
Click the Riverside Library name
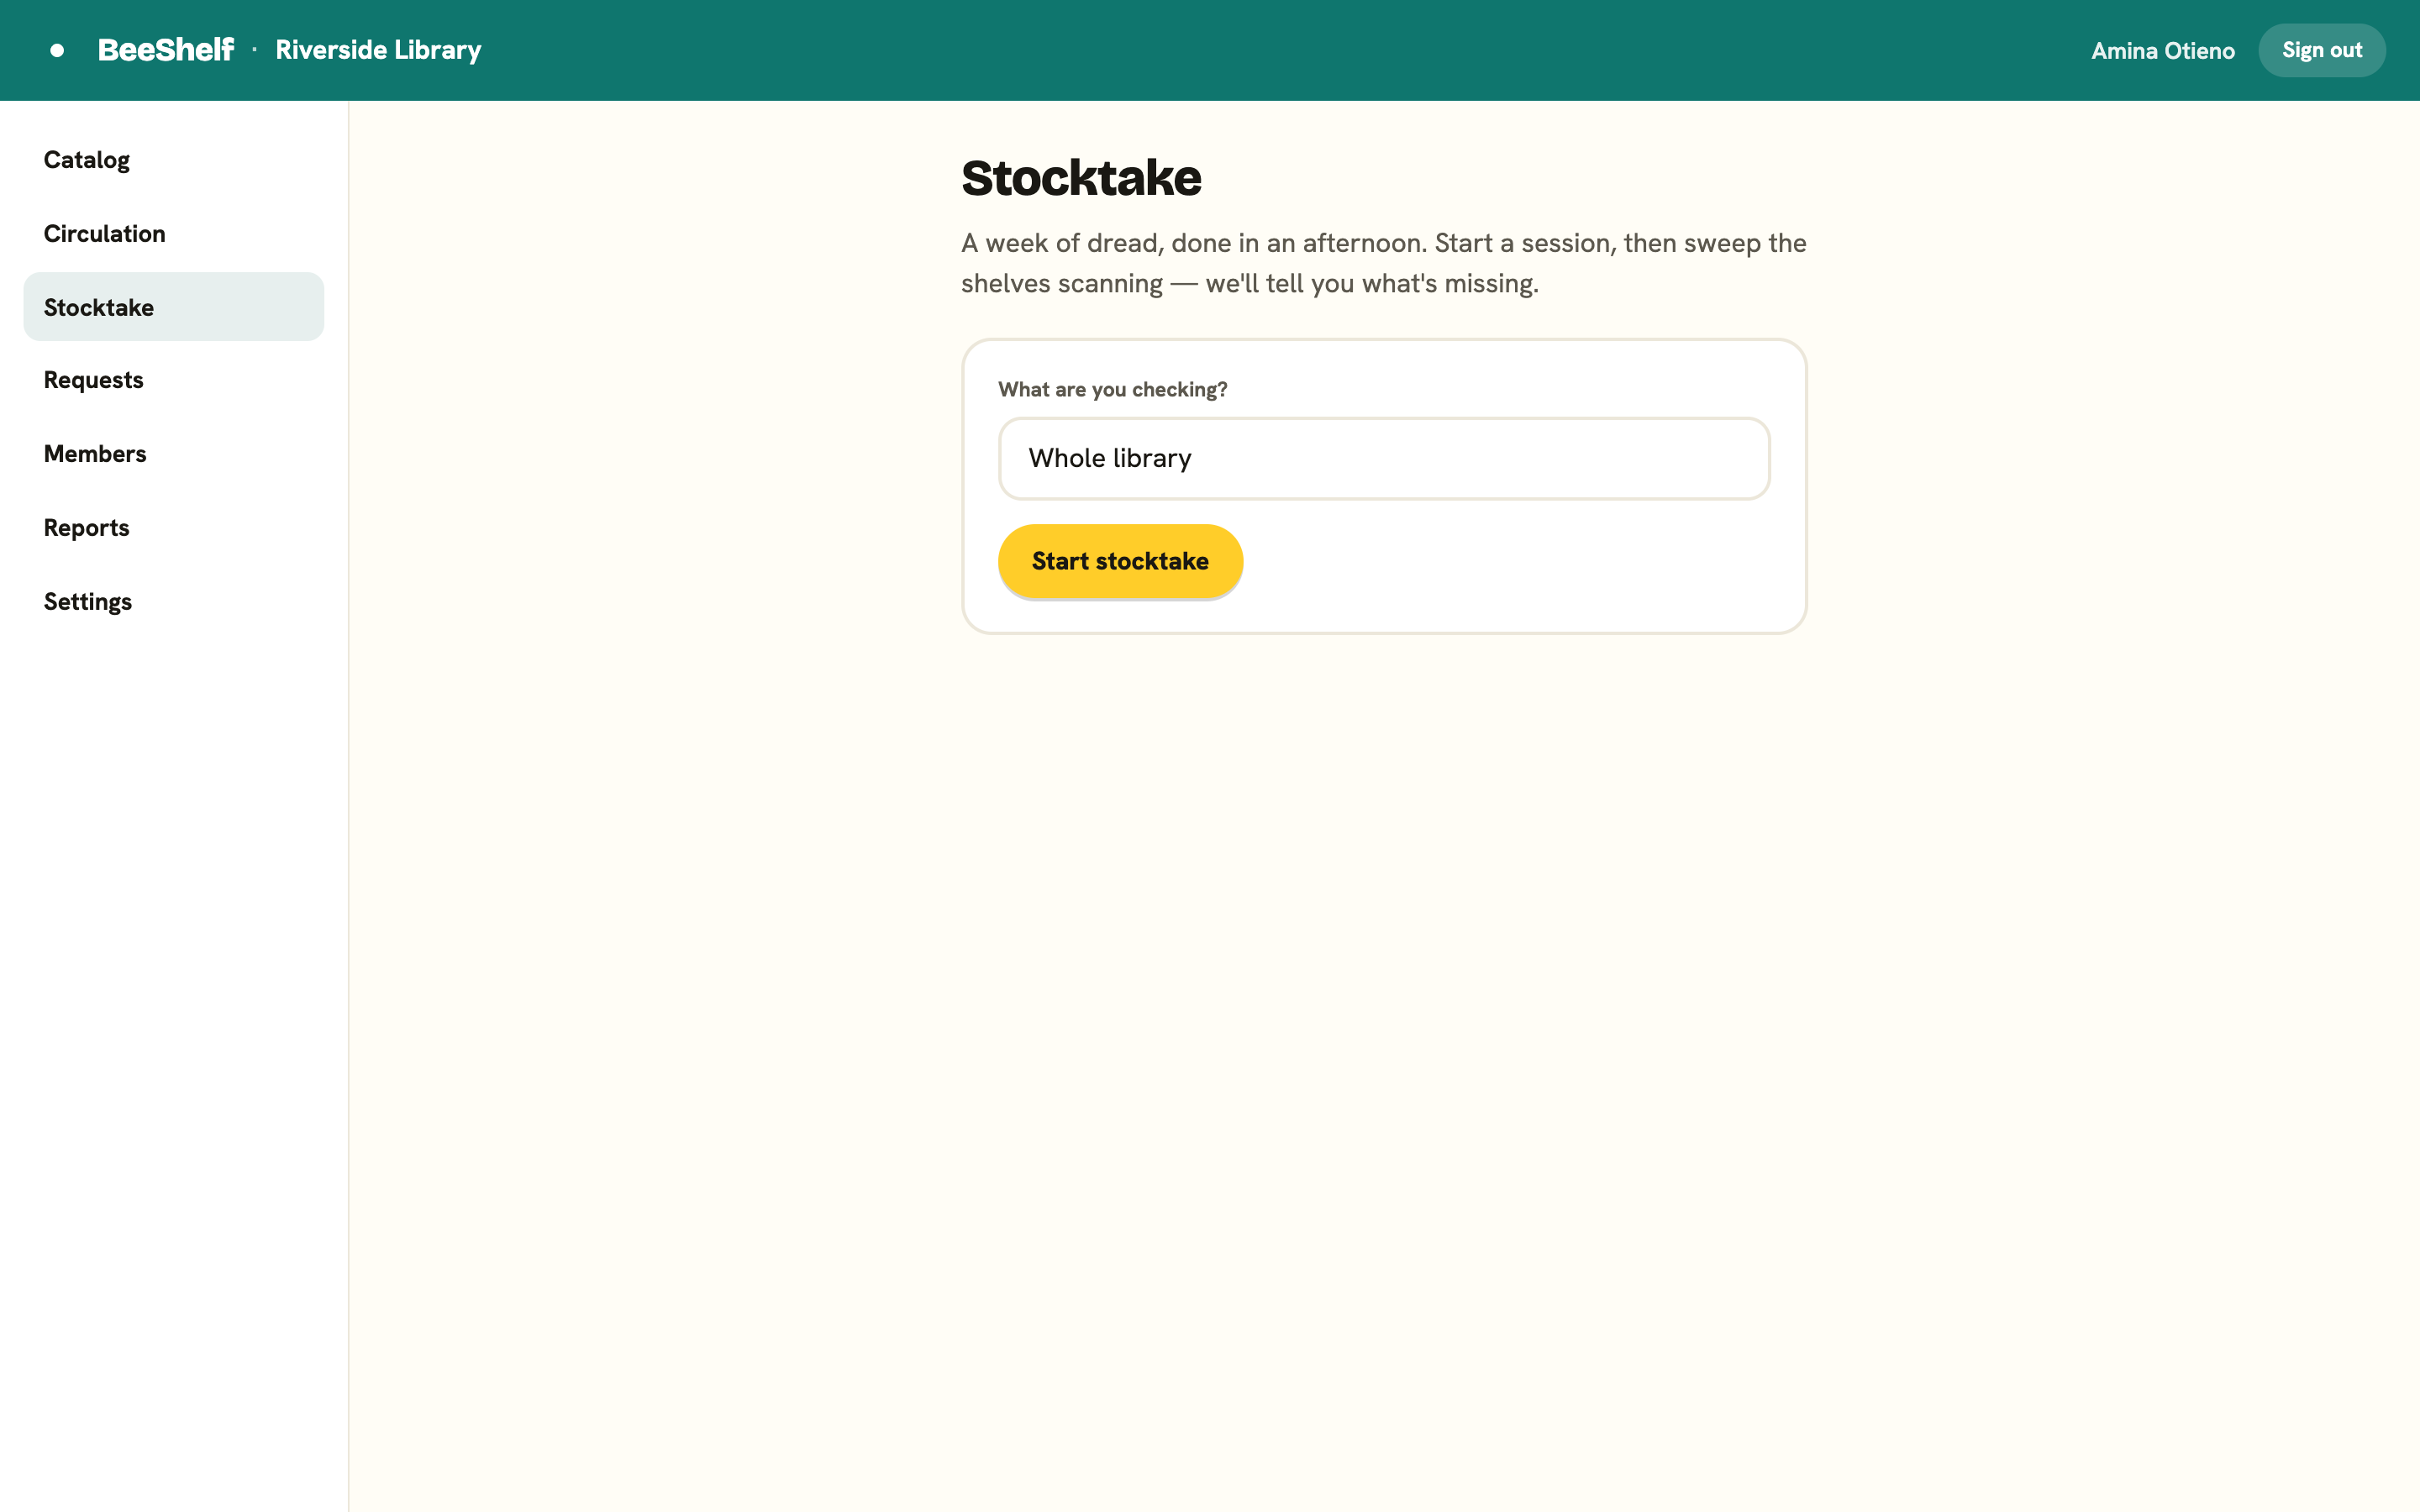378,50
